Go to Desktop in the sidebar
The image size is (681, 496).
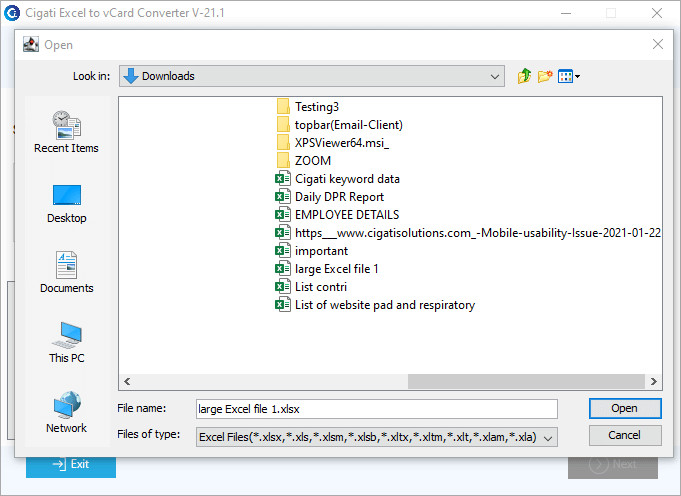(x=66, y=204)
